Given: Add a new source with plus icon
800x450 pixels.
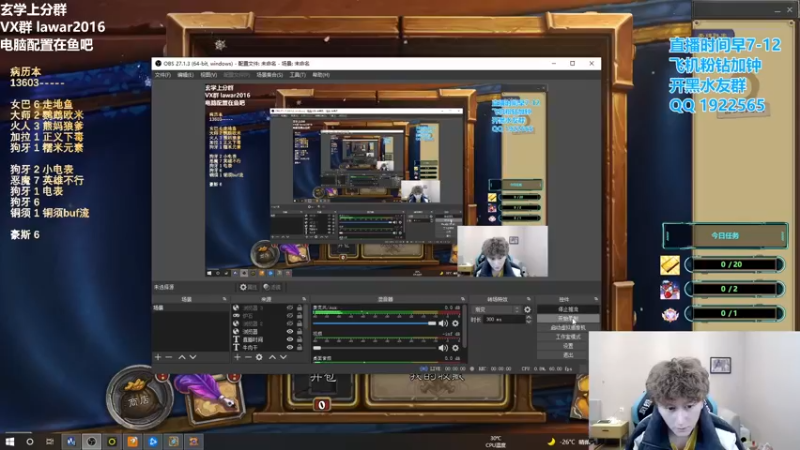Looking at the screenshot, I should tap(237, 357).
